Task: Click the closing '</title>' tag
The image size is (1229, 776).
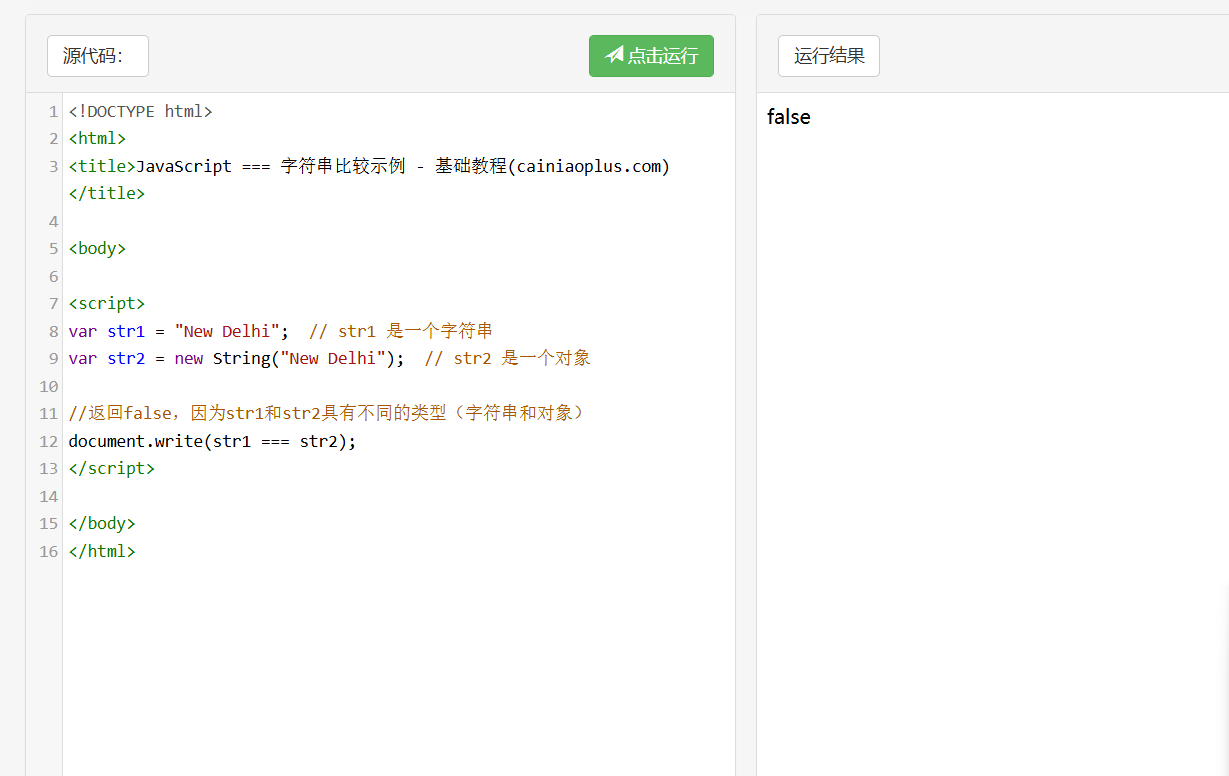Action: (x=107, y=193)
